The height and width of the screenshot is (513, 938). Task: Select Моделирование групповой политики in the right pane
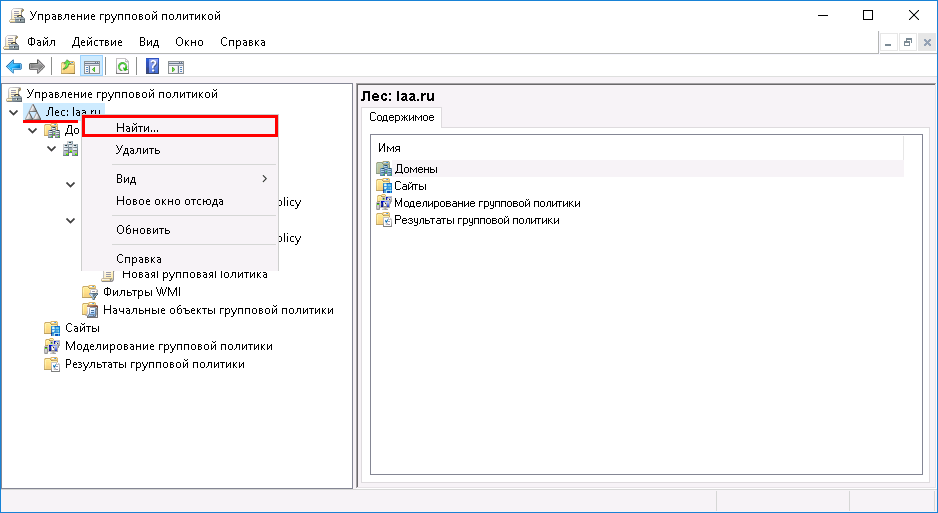[x=486, y=203]
